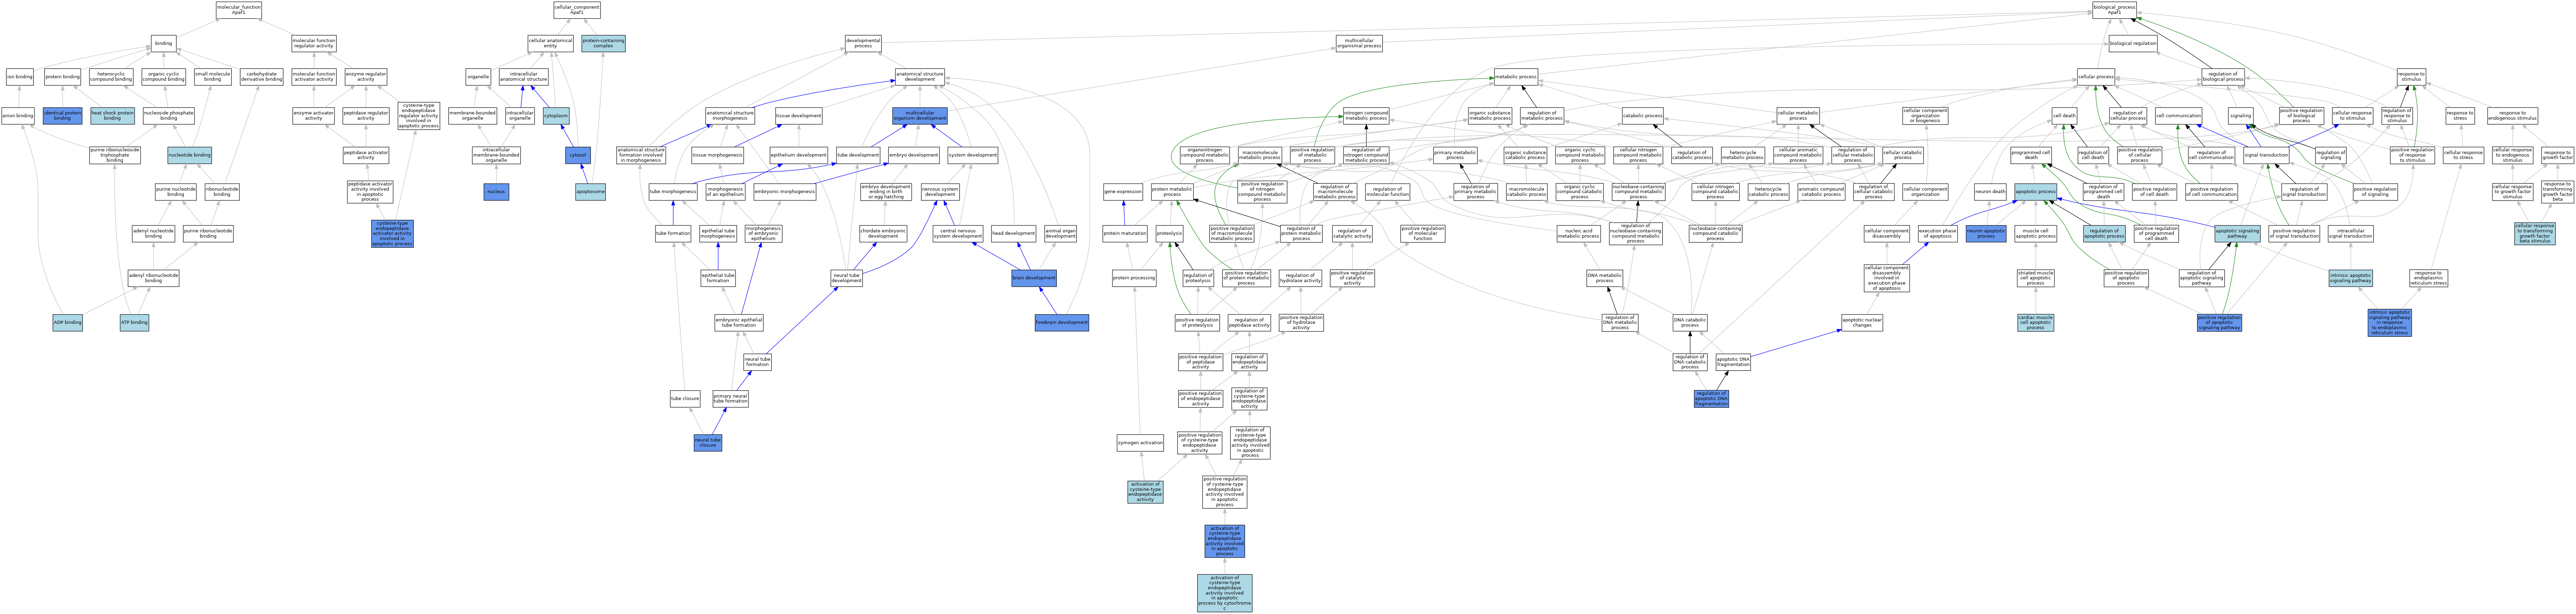
Task: Click the 'ATP binding' node
Action: 134,323
